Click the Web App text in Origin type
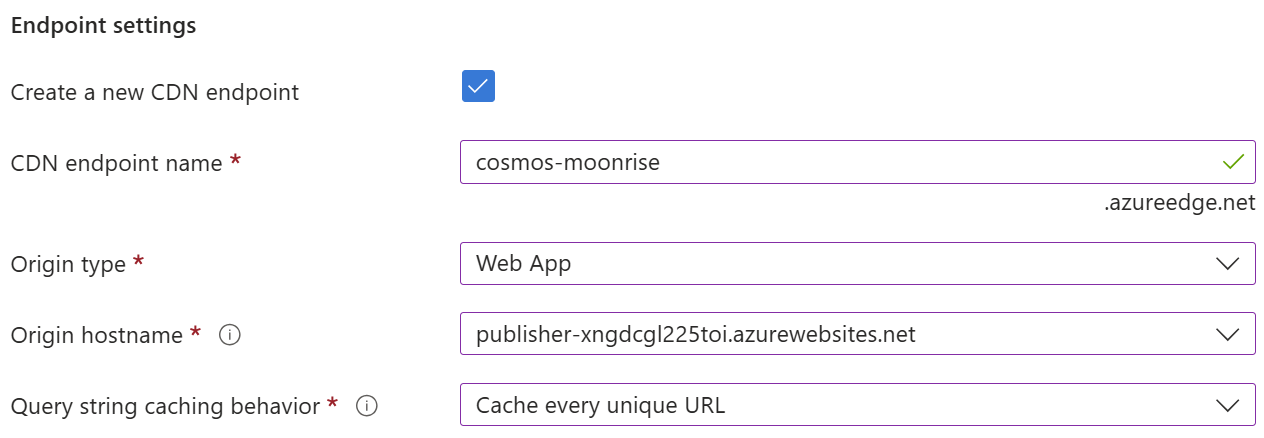The height and width of the screenshot is (438, 1264). point(524,264)
